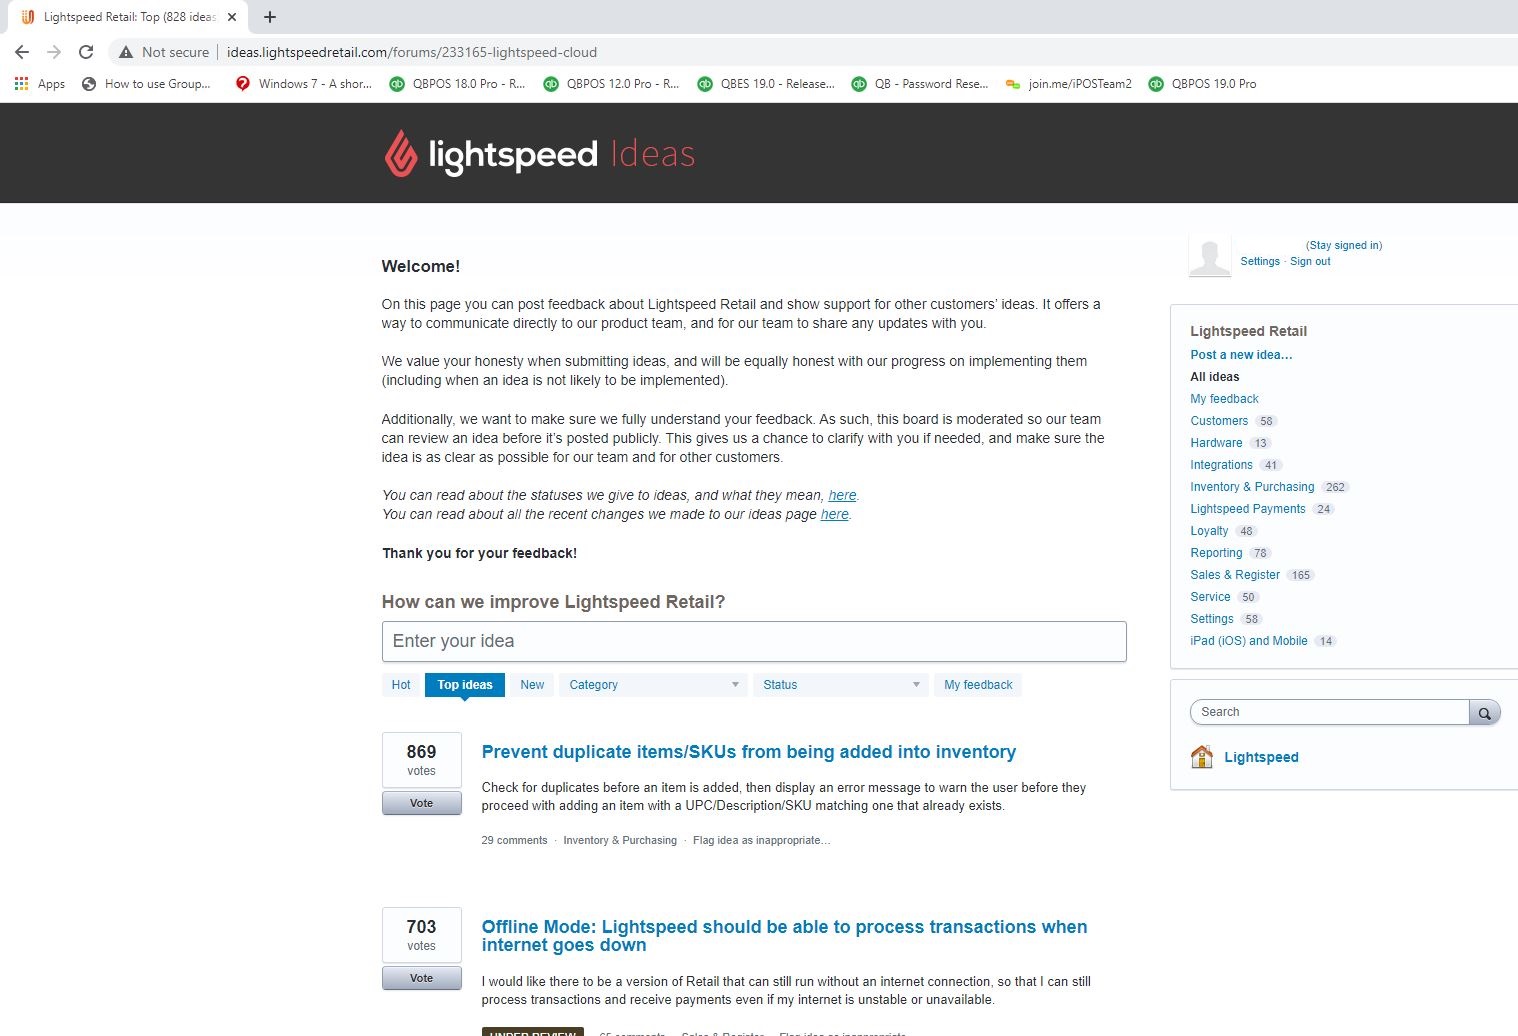Screen dimensions: 1518x1036
Task: Open 'Prevent duplicate items/SKUs' idea title
Action: click(x=749, y=752)
